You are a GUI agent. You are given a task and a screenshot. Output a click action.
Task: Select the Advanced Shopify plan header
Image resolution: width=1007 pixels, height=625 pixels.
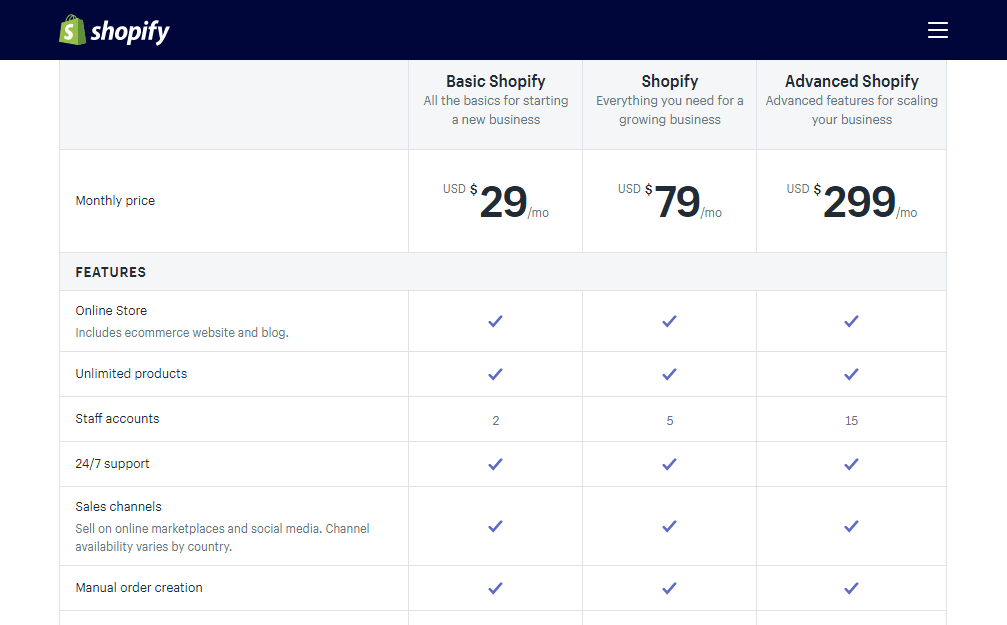tap(851, 81)
